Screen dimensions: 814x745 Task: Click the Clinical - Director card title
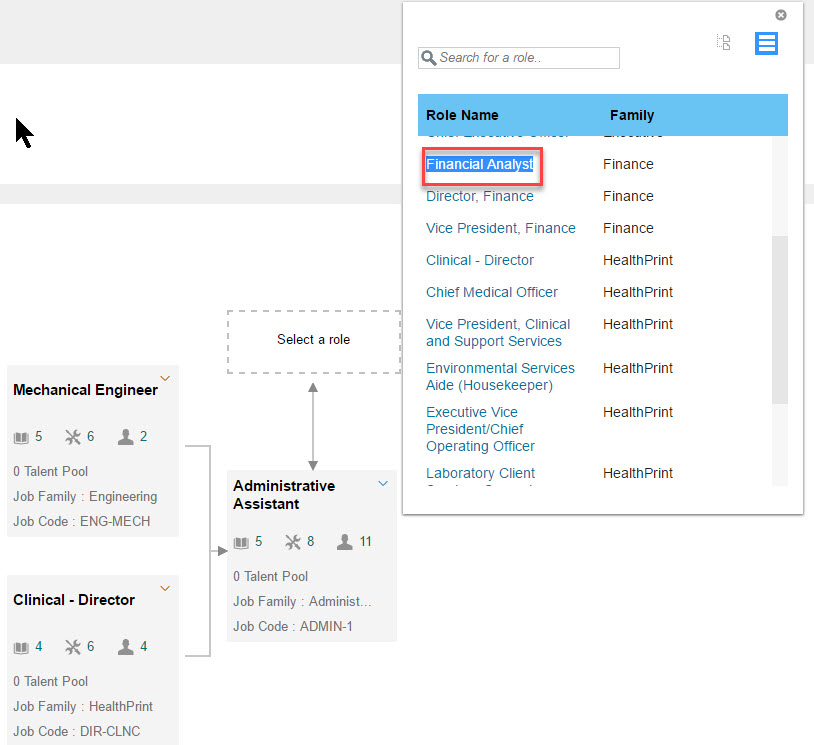pos(74,600)
